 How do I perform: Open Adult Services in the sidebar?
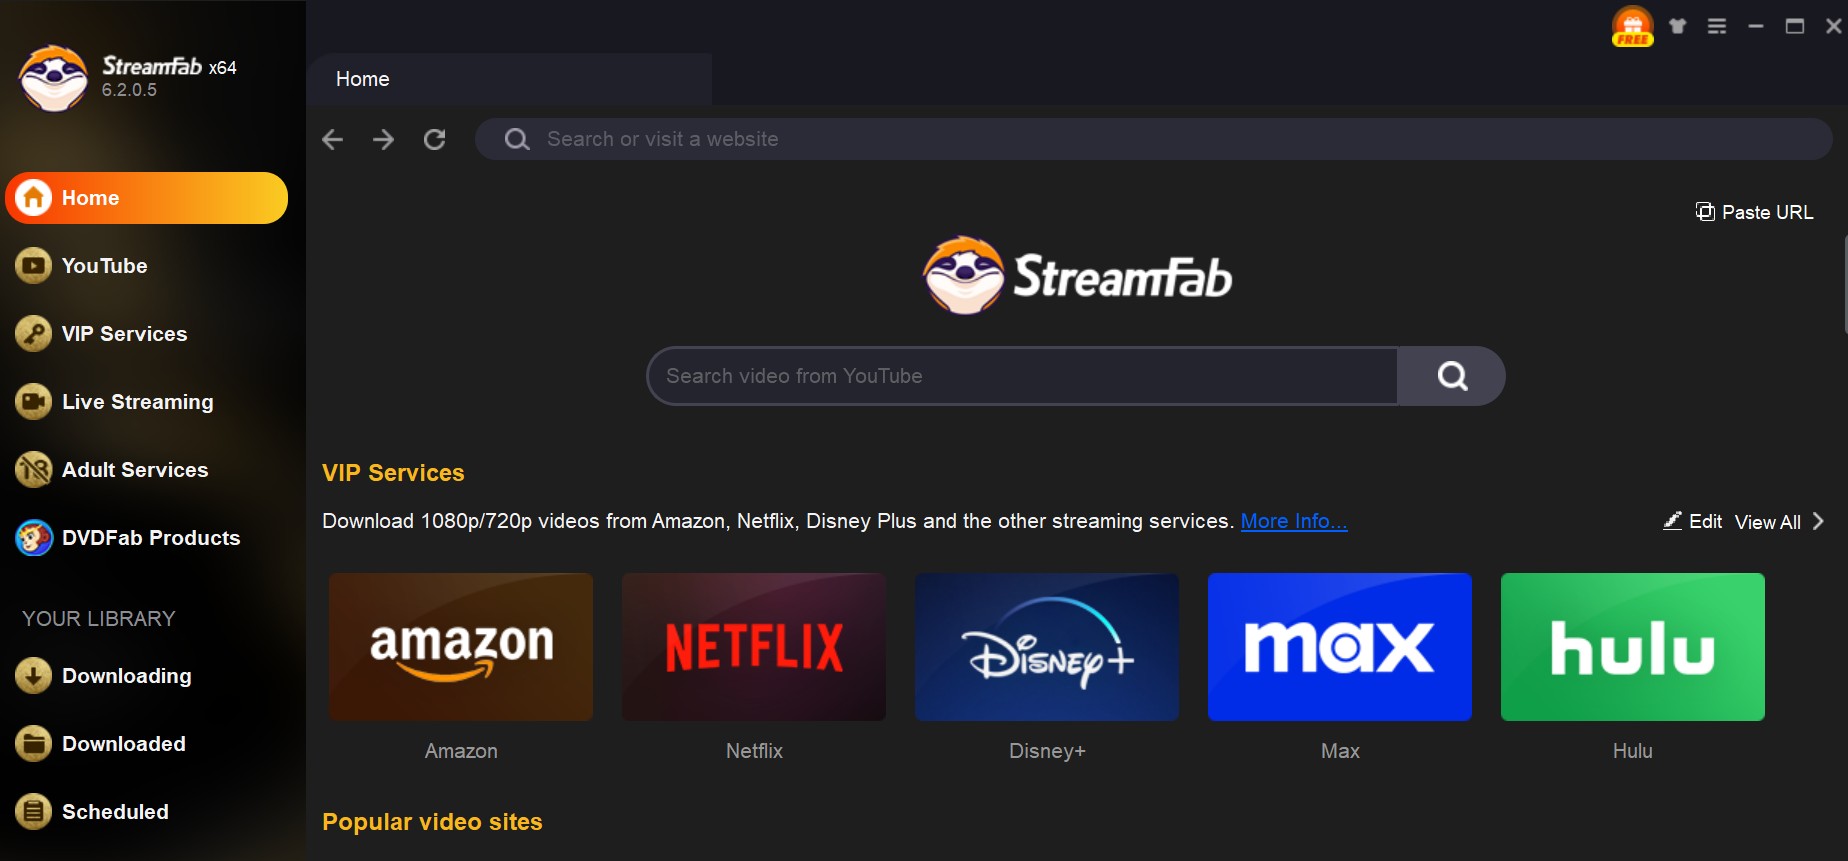(146, 470)
